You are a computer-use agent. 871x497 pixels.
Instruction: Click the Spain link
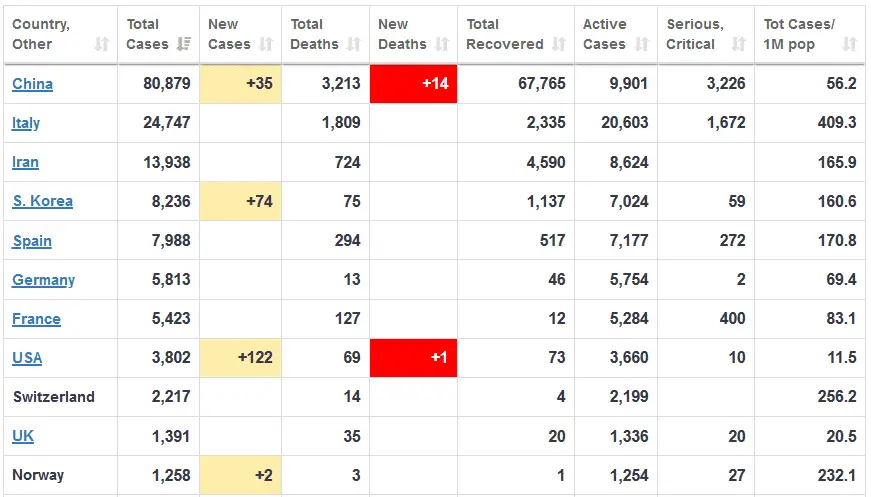click(32, 241)
